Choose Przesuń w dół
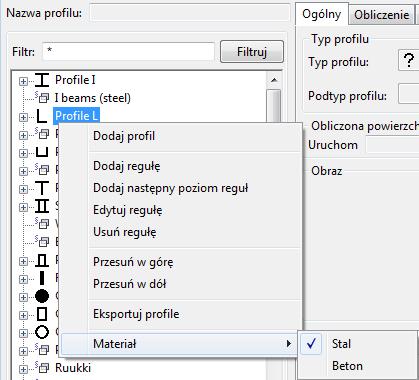 181,284
